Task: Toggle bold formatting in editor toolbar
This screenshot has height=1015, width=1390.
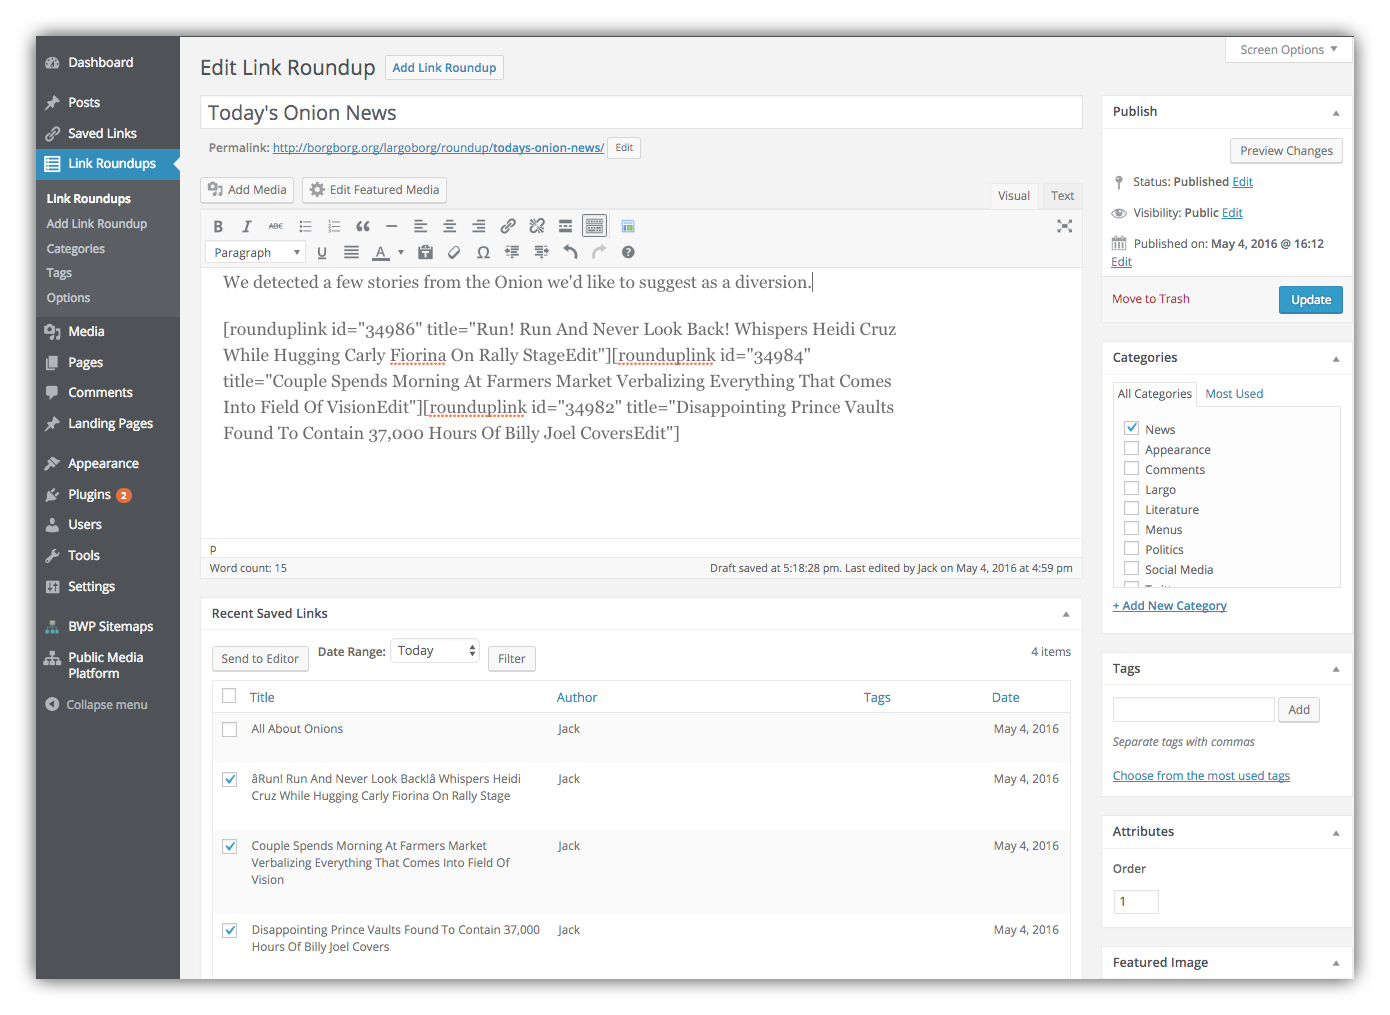Action: coord(218,226)
